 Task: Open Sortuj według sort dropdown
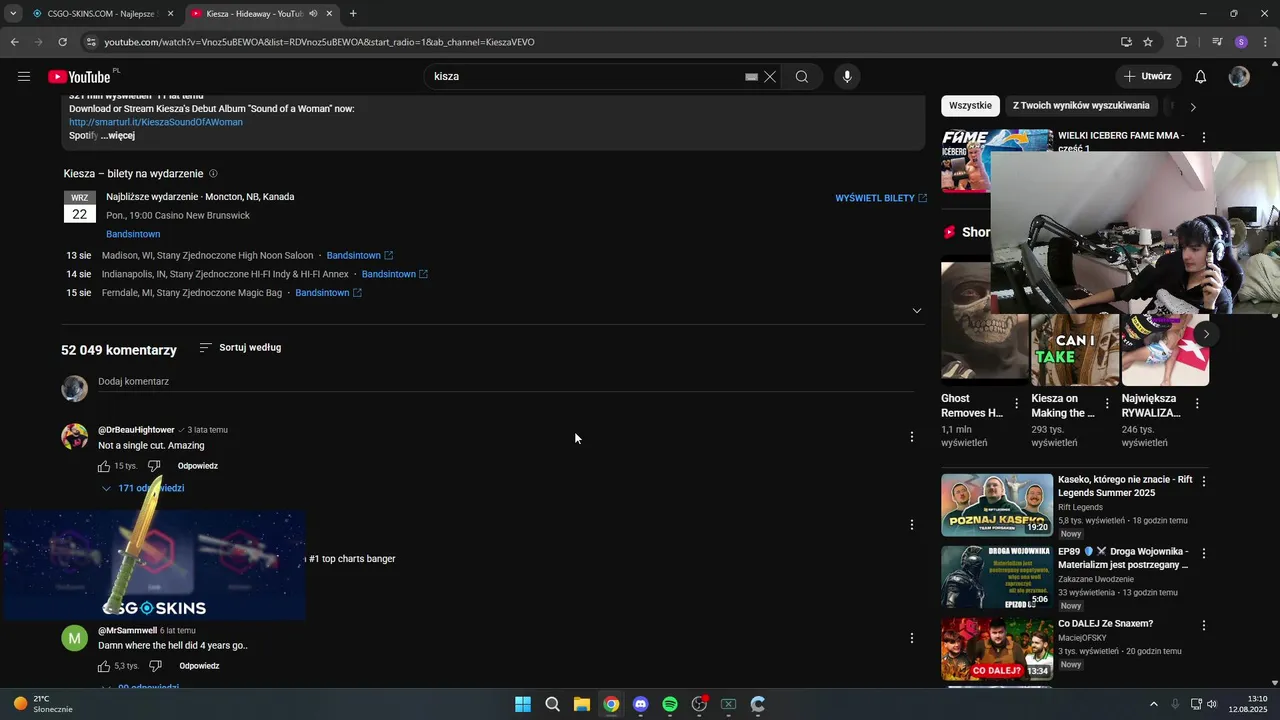pyautogui.click(x=240, y=348)
